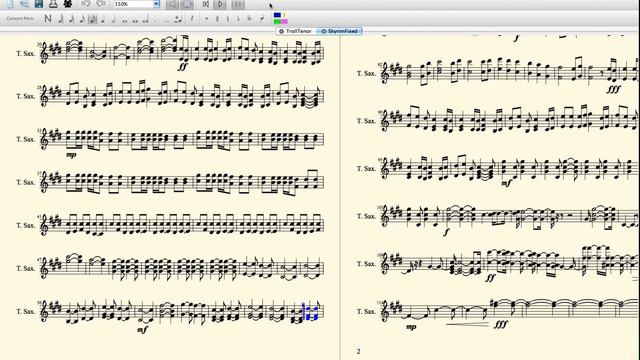This screenshot has width=640, height=360.
Task: Switch to voice 3 green button
Action: click(278, 21)
